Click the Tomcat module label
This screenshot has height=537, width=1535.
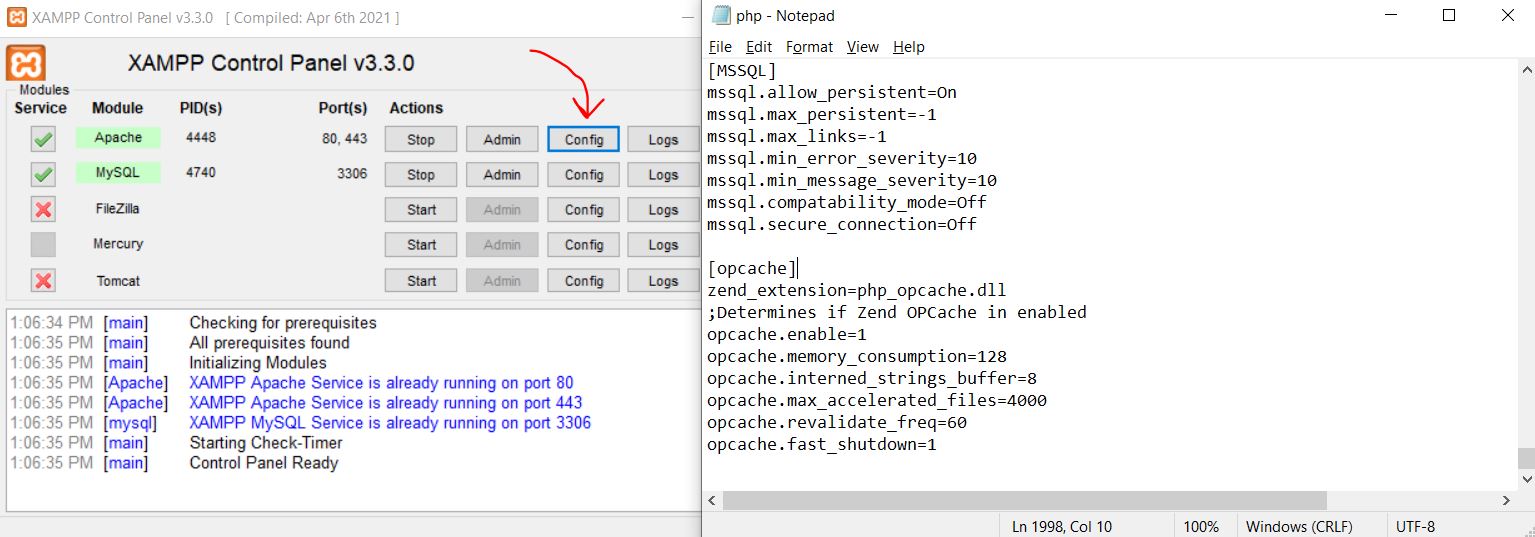118,280
